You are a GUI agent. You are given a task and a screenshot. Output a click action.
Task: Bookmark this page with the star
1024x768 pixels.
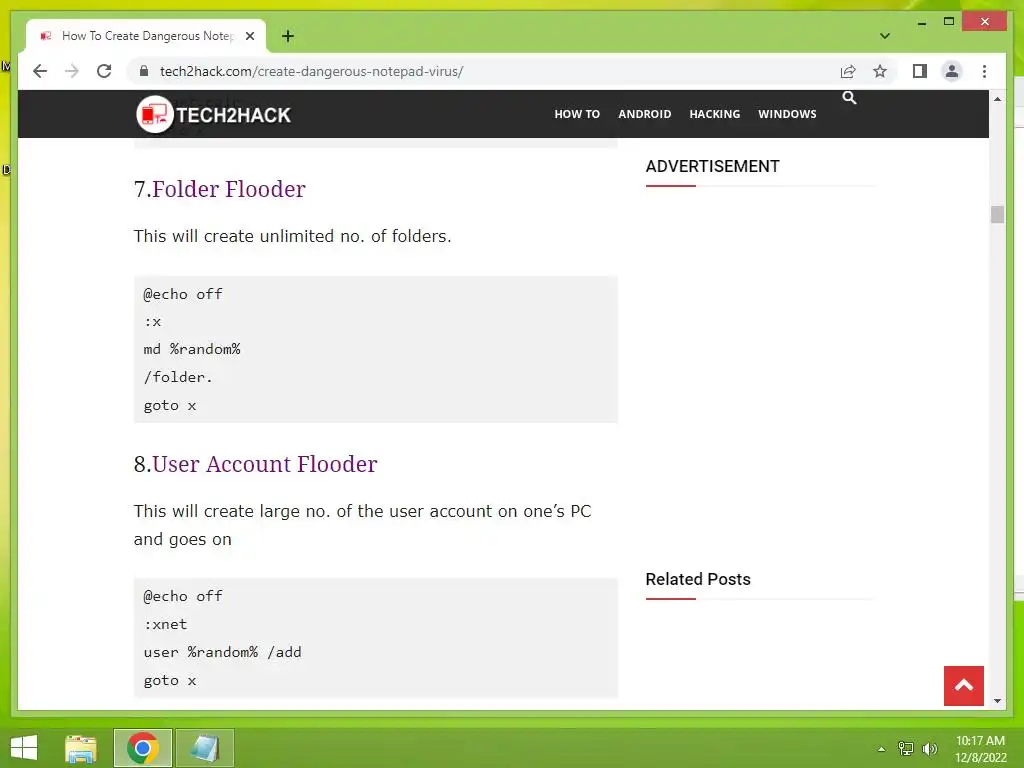coord(880,71)
